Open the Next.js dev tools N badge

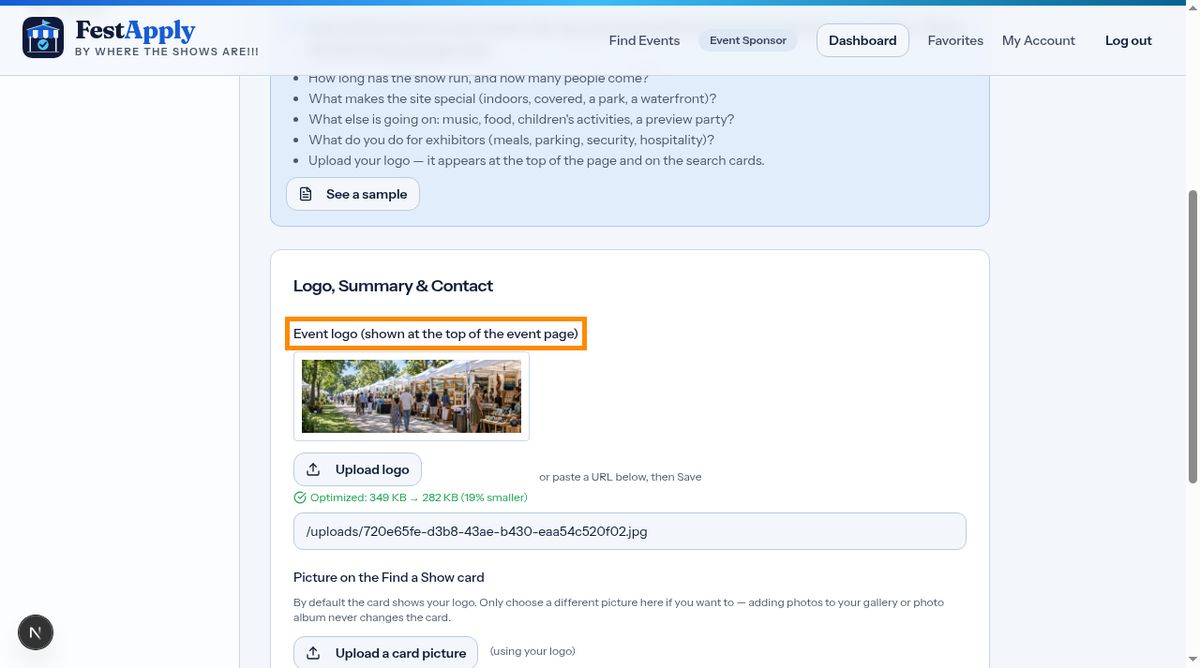[36, 632]
